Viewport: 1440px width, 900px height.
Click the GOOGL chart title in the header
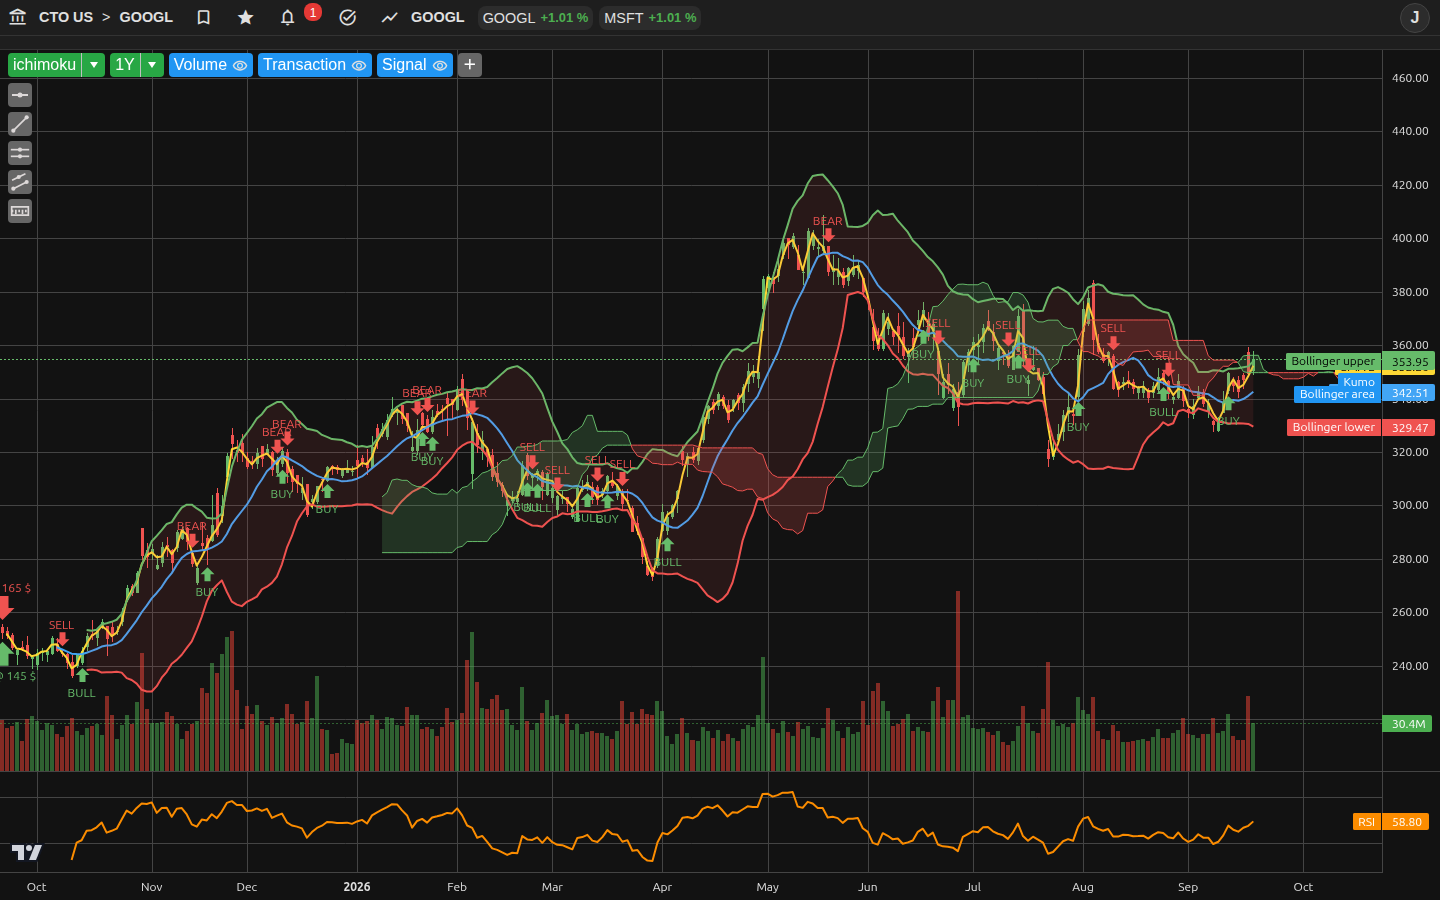[438, 17]
